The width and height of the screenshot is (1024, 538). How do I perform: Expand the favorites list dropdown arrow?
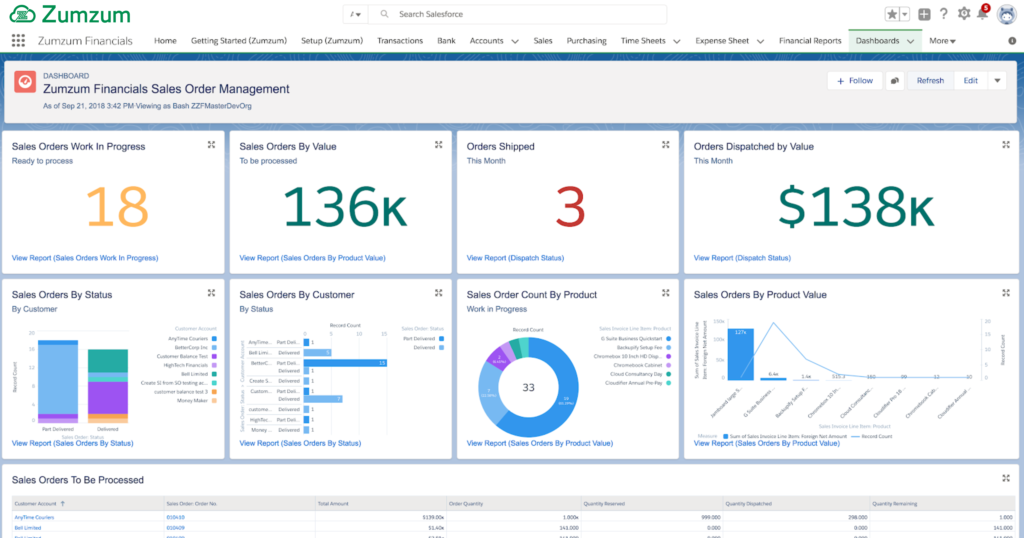[904, 14]
